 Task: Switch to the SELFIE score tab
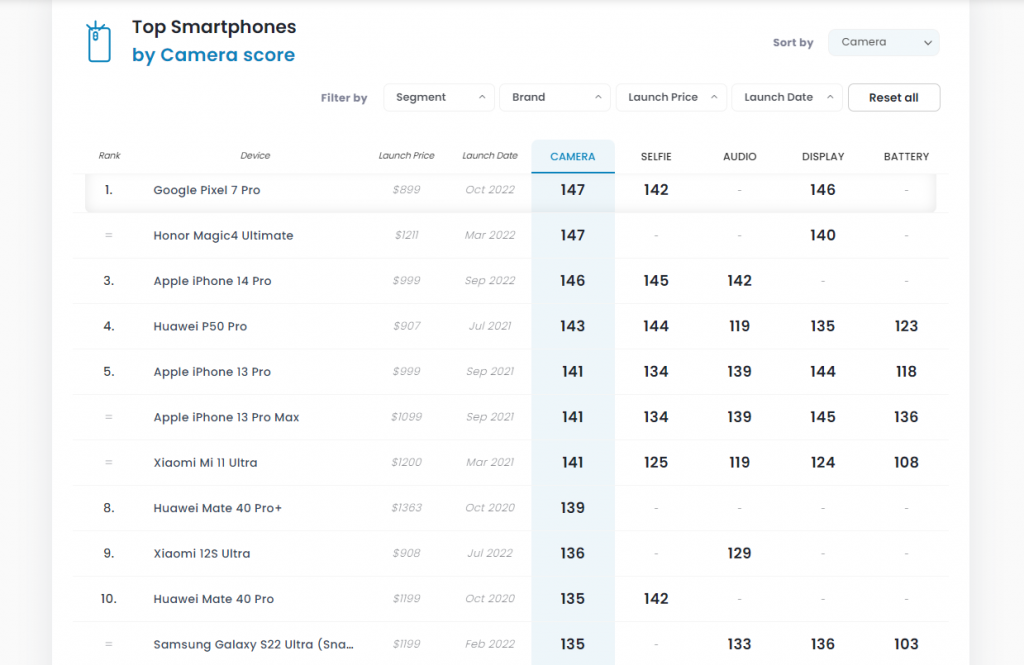pyautogui.click(x=656, y=157)
